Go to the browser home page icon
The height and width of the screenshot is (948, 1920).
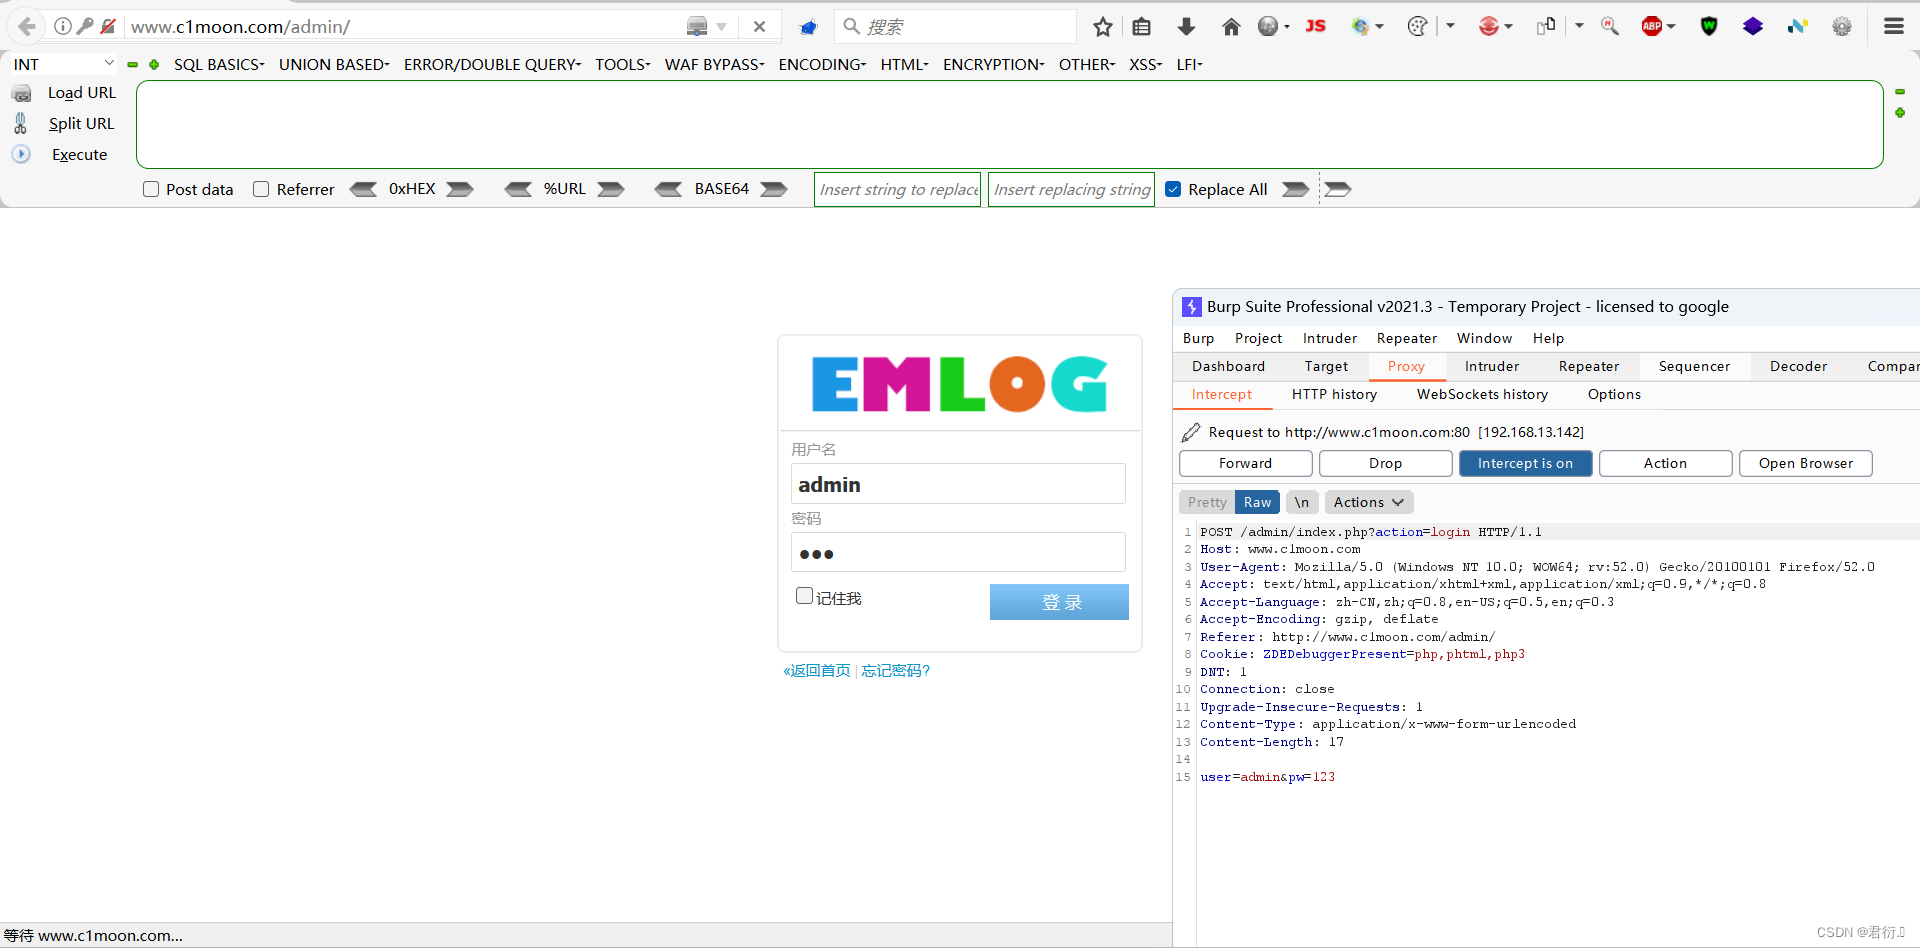(x=1231, y=27)
